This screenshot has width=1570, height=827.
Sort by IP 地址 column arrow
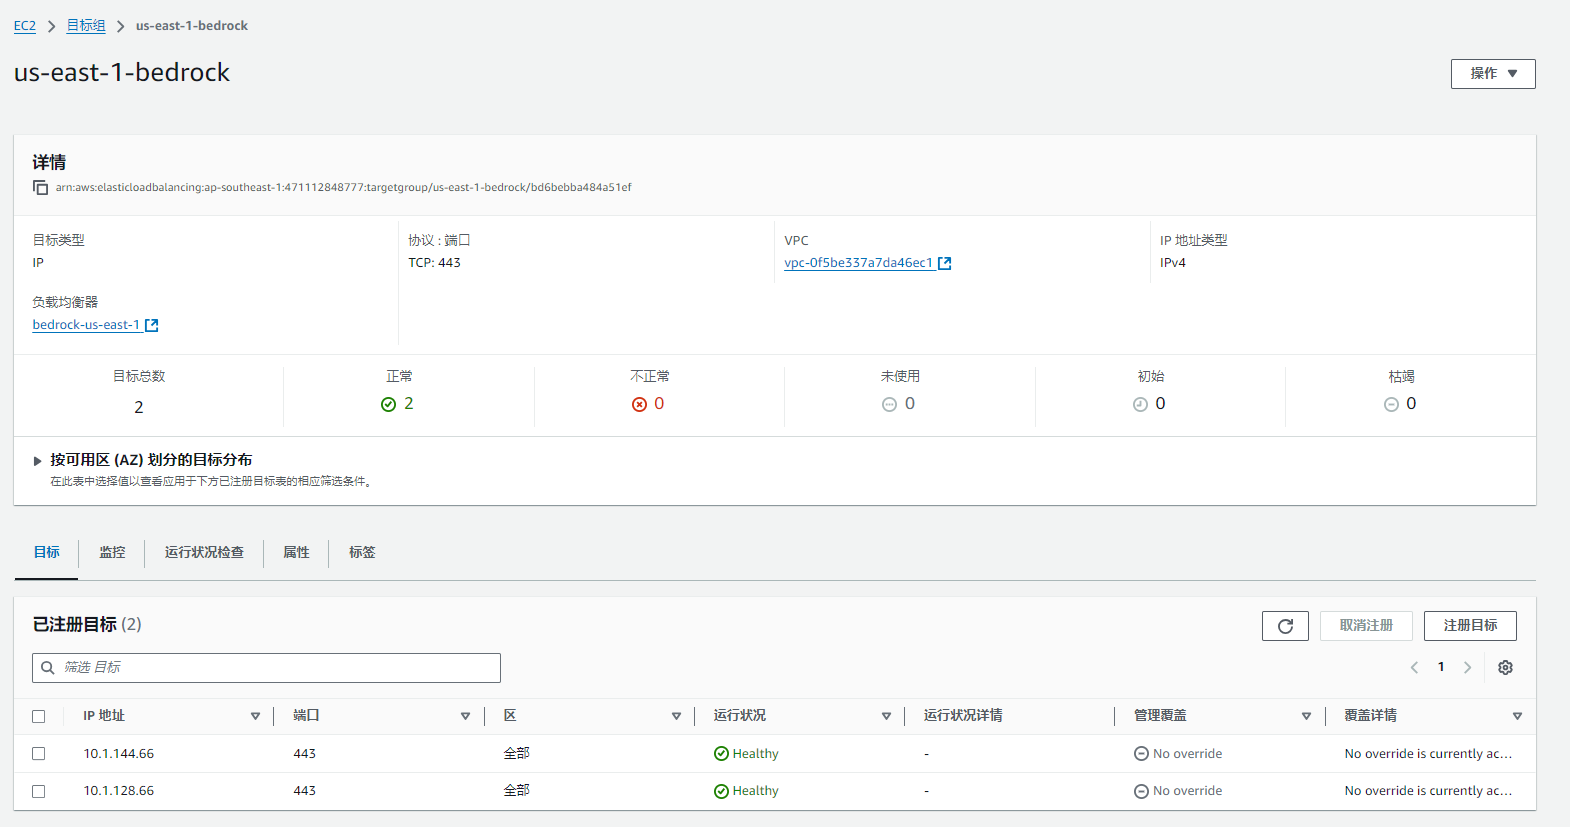(x=255, y=716)
